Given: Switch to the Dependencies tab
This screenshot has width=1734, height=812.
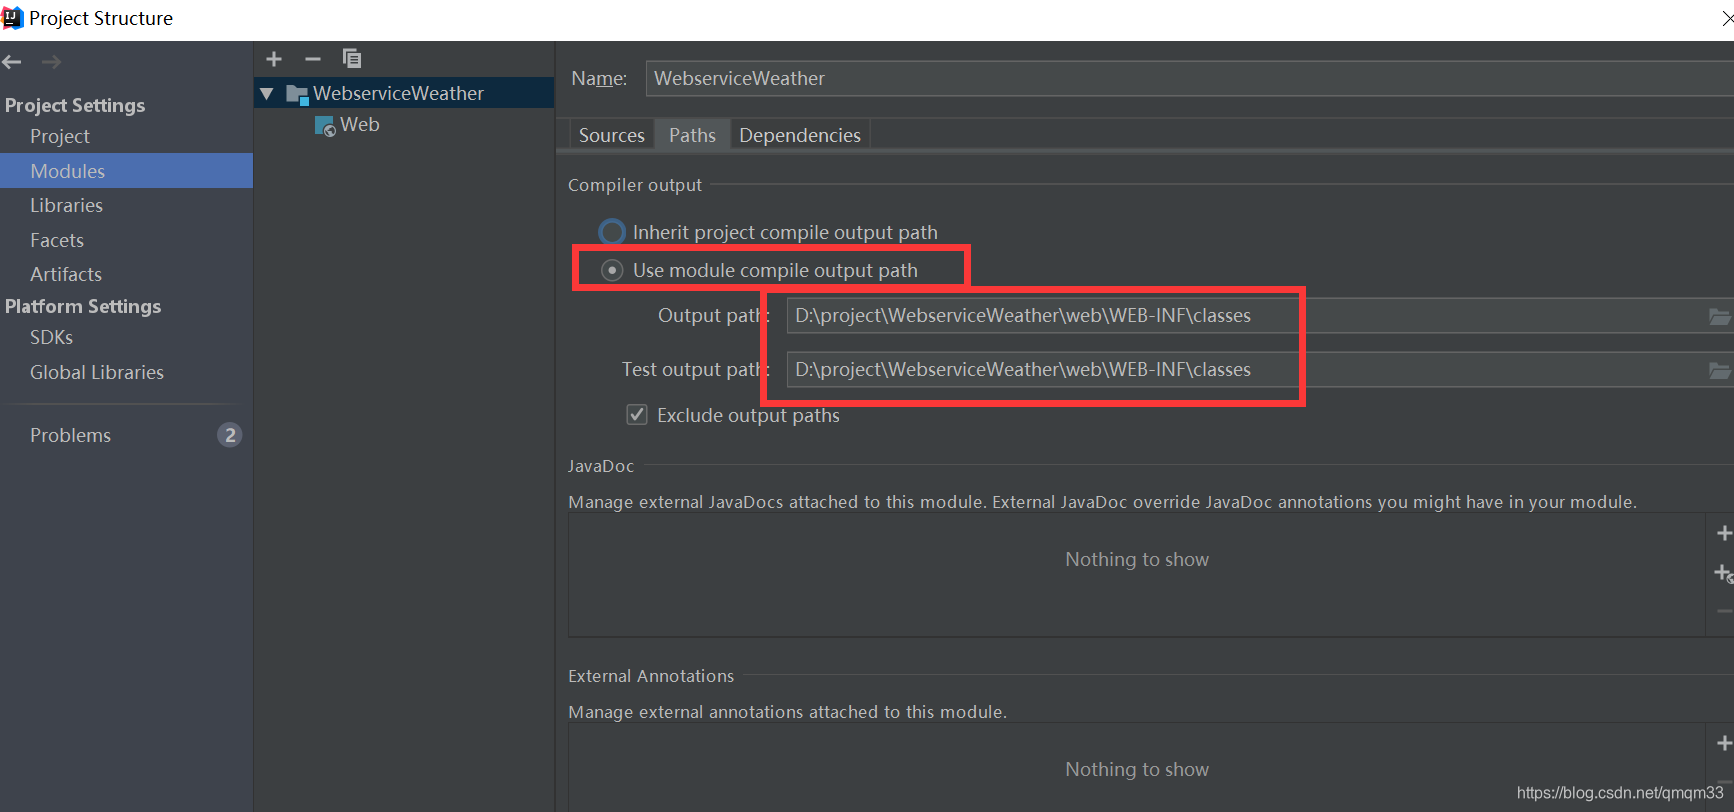Looking at the screenshot, I should 800,135.
